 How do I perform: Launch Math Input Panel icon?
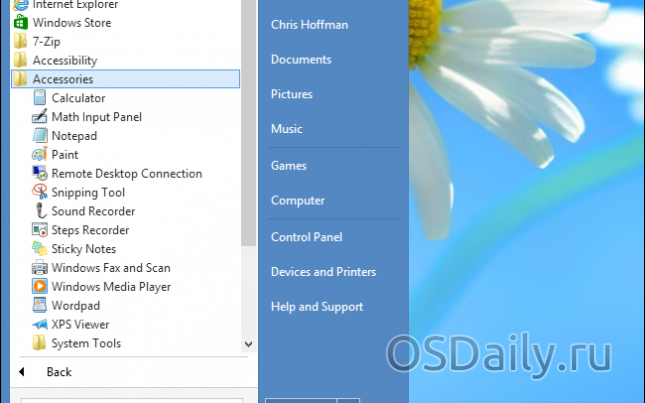[x=40, y=117]
